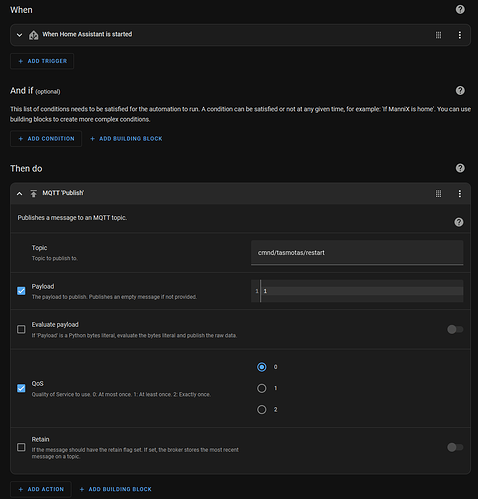
Task: Select QoS level 2
Action: 262,409
